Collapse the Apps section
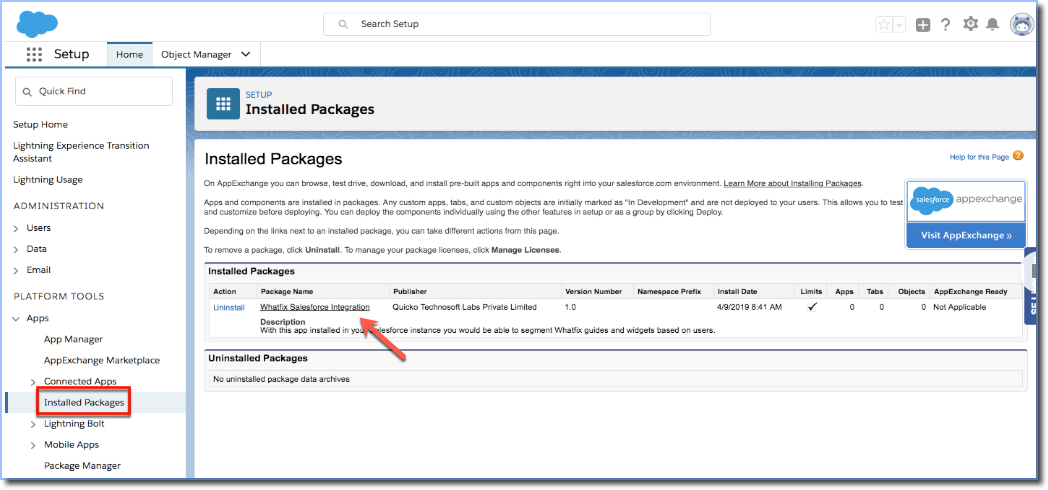This screenshot has height=490, width=1048. (16, 319)
